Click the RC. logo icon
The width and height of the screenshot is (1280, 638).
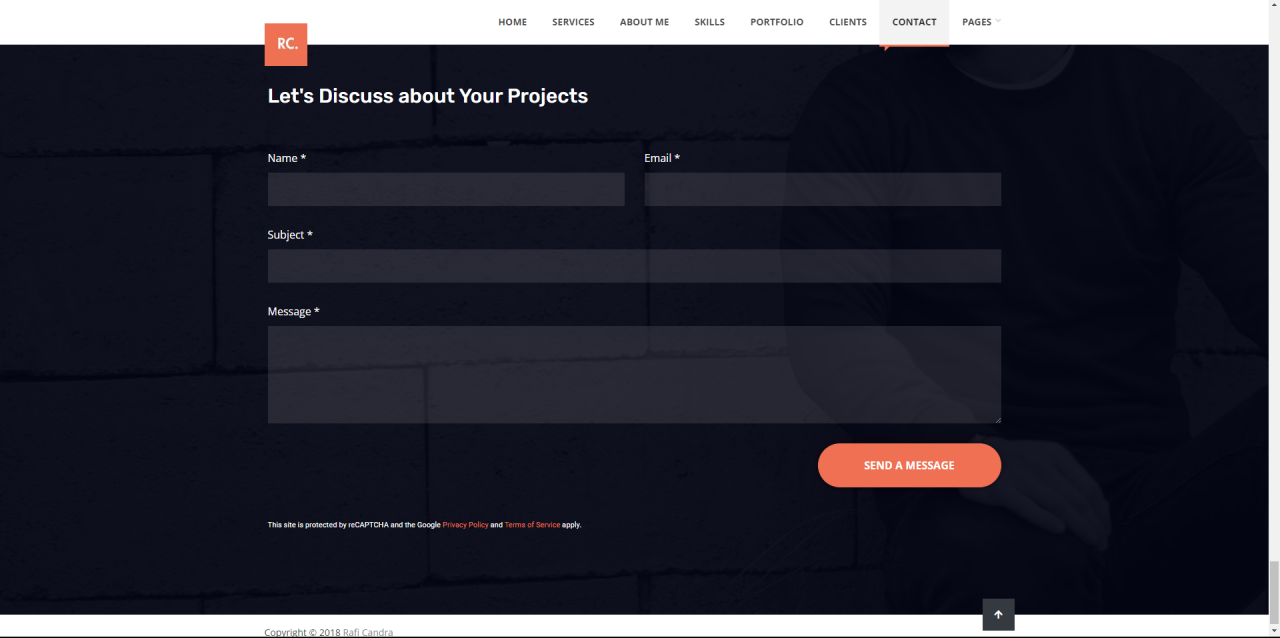(x=286, y=44)
